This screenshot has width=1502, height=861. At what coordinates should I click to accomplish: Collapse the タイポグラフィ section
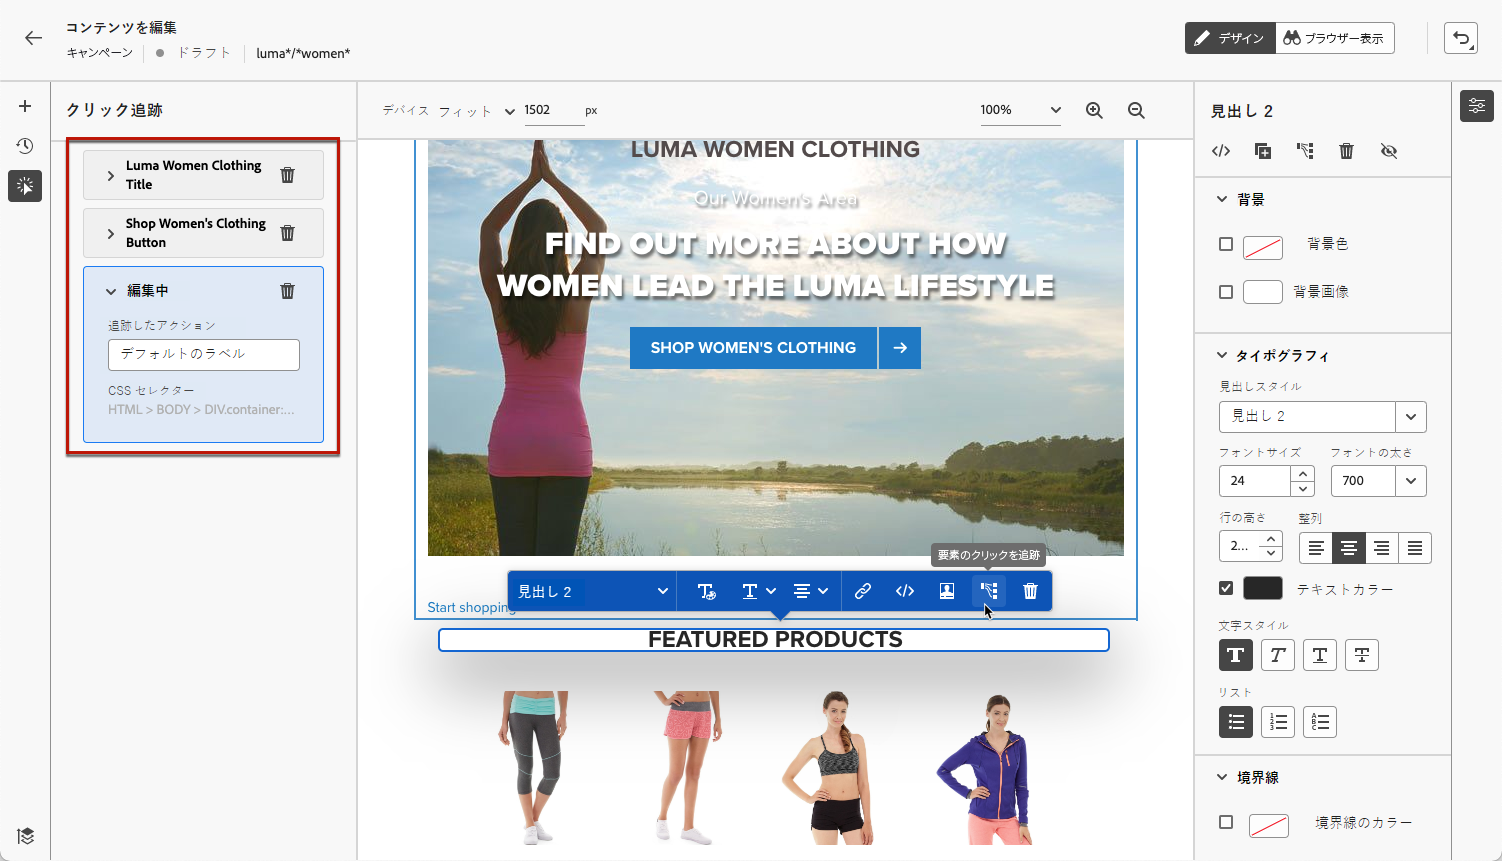click(1222, 355)
